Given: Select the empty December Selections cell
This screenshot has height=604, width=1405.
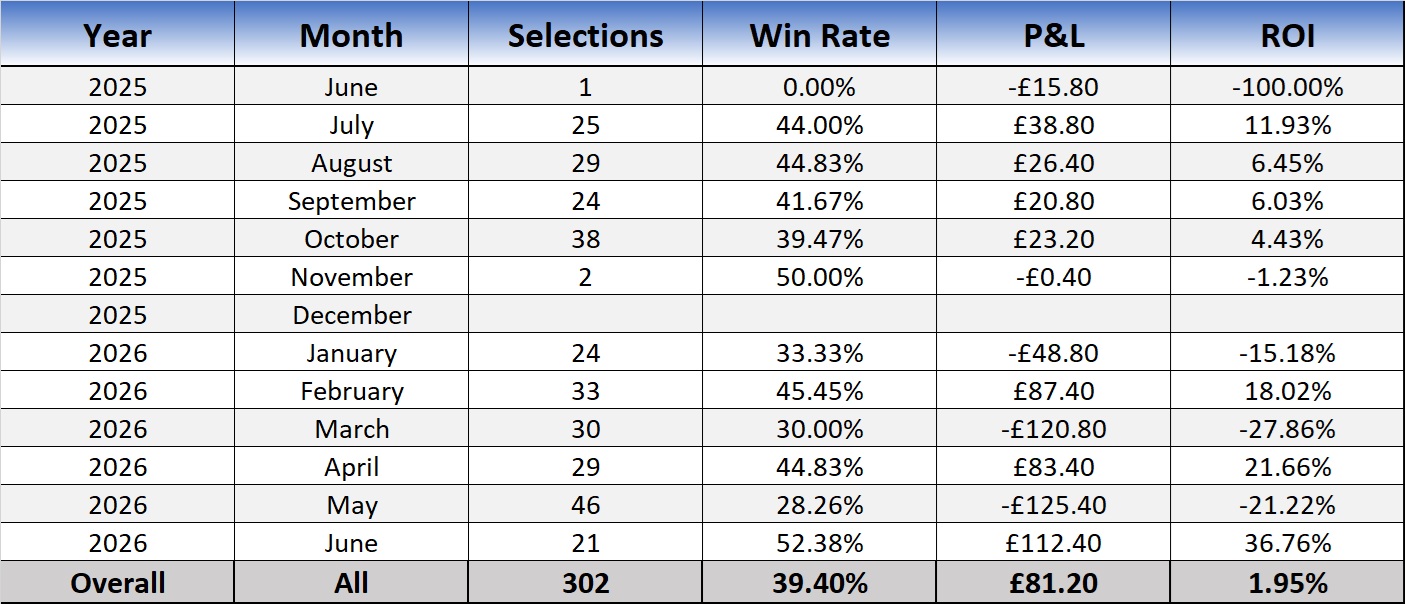Looking at the screenshot, I should click(585, 315).
